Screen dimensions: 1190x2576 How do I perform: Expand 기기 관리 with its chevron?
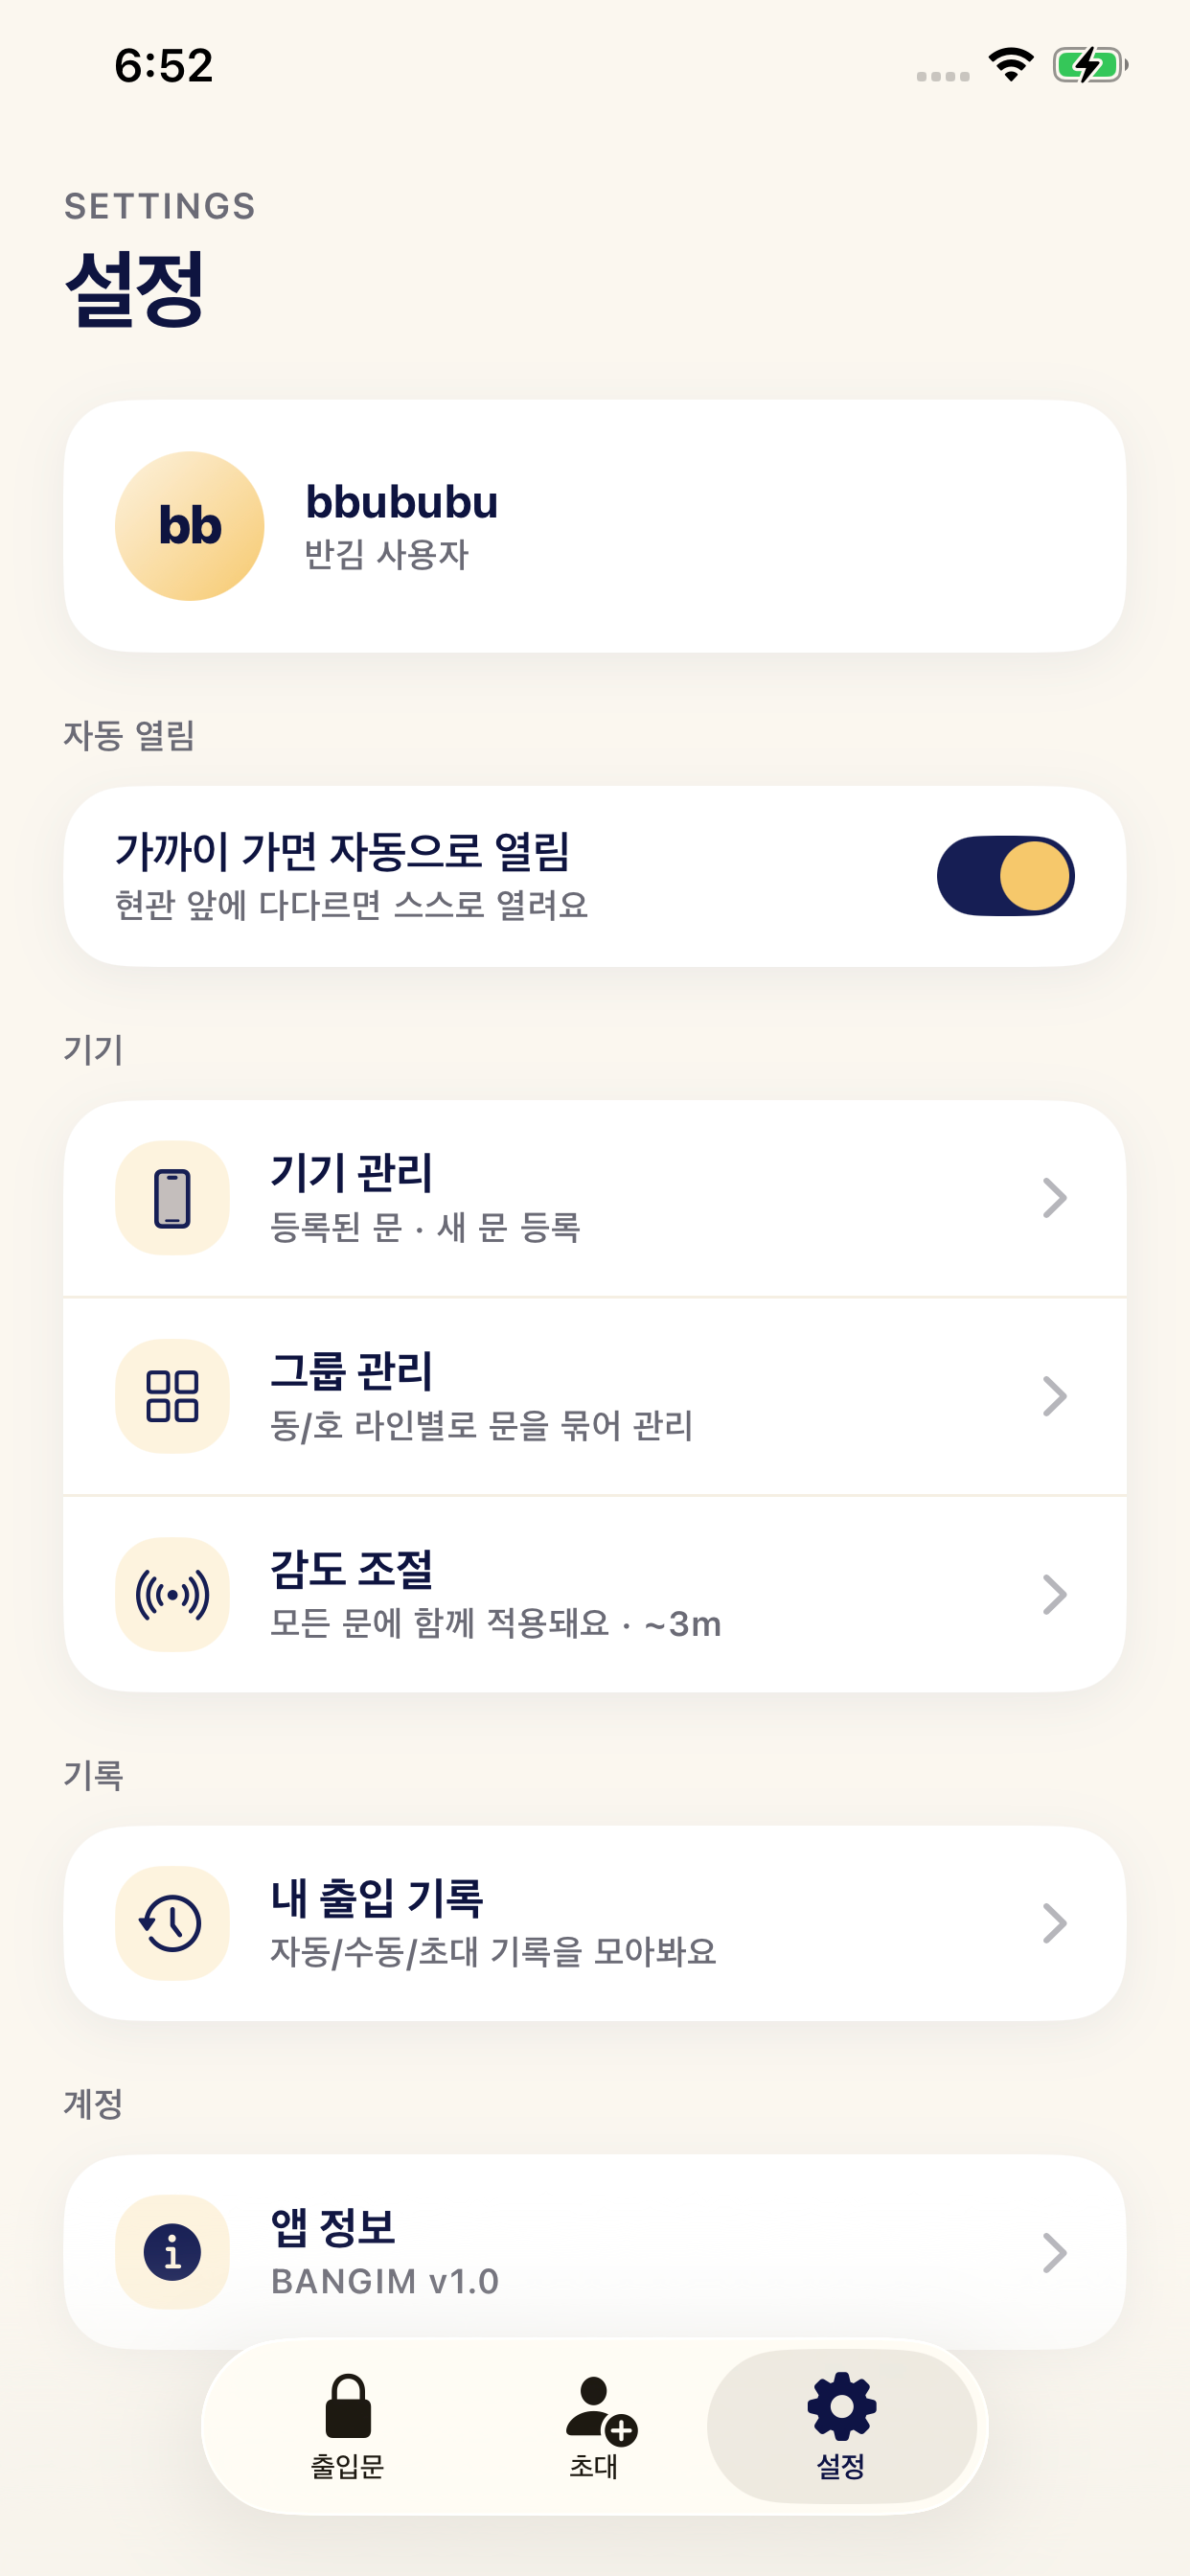pyautogui.click(x=1055, y=1197)
